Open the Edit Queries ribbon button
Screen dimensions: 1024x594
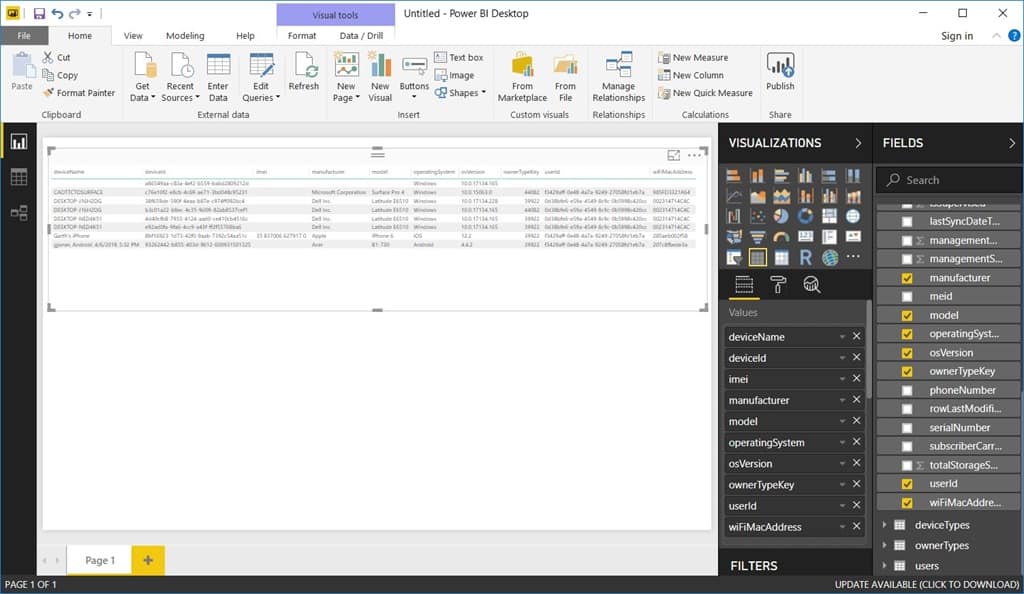pyautogui.click(x=261, y=77)
